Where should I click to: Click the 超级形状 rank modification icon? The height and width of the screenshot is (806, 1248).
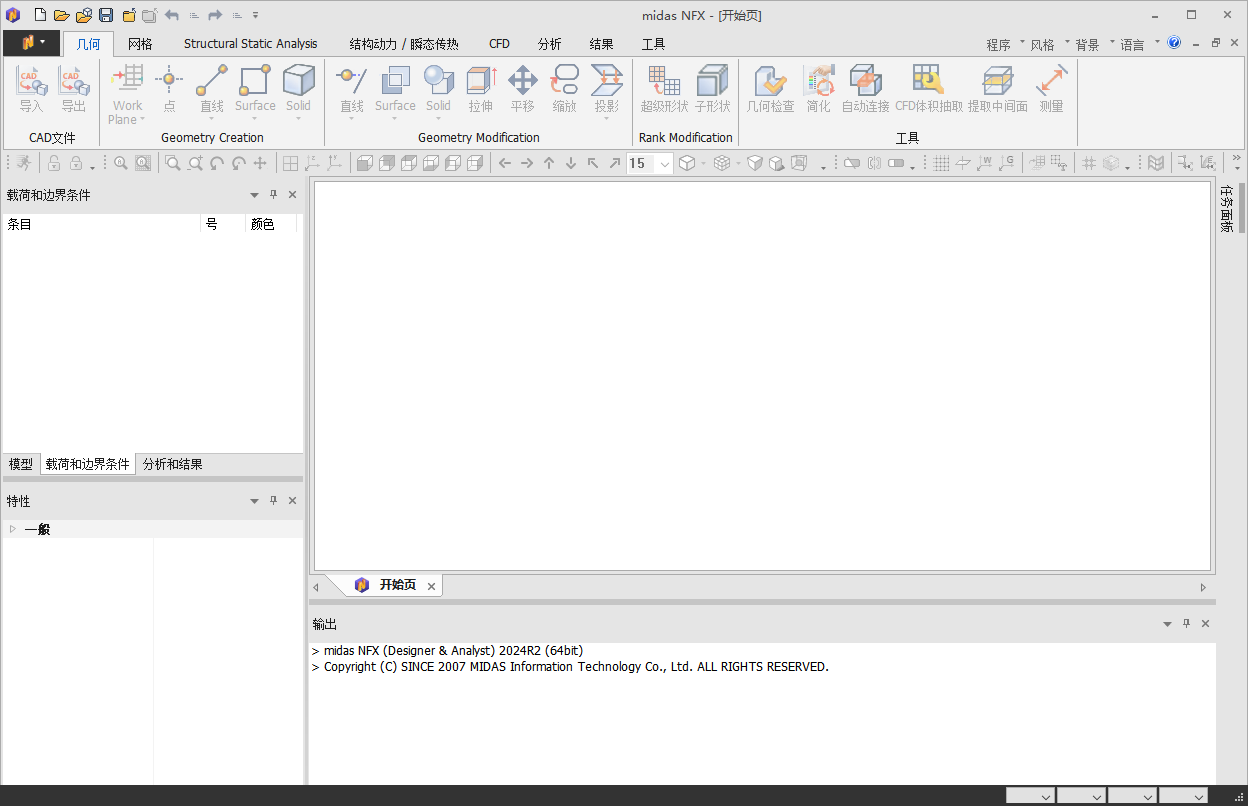[x=665, y=89]
